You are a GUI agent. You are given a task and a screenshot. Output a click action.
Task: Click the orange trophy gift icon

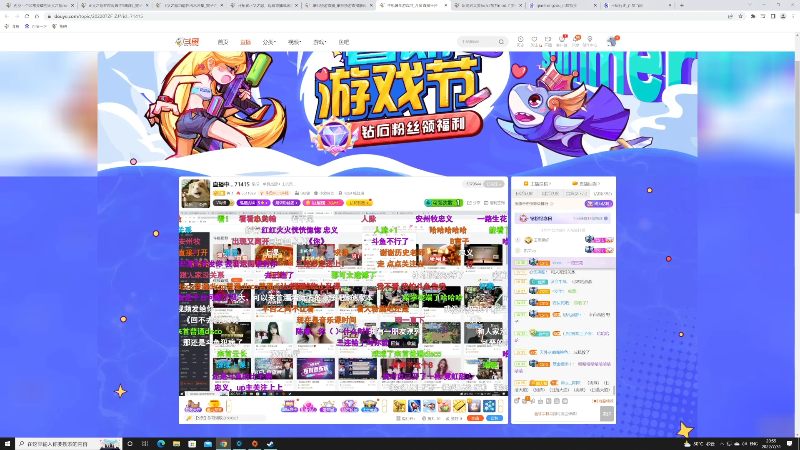(214, 406)
